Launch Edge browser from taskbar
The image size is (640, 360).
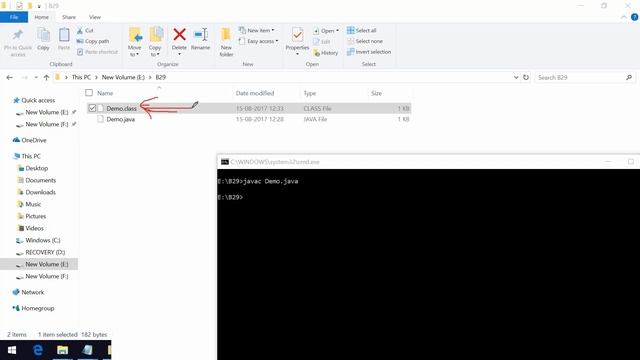(38, 350)
